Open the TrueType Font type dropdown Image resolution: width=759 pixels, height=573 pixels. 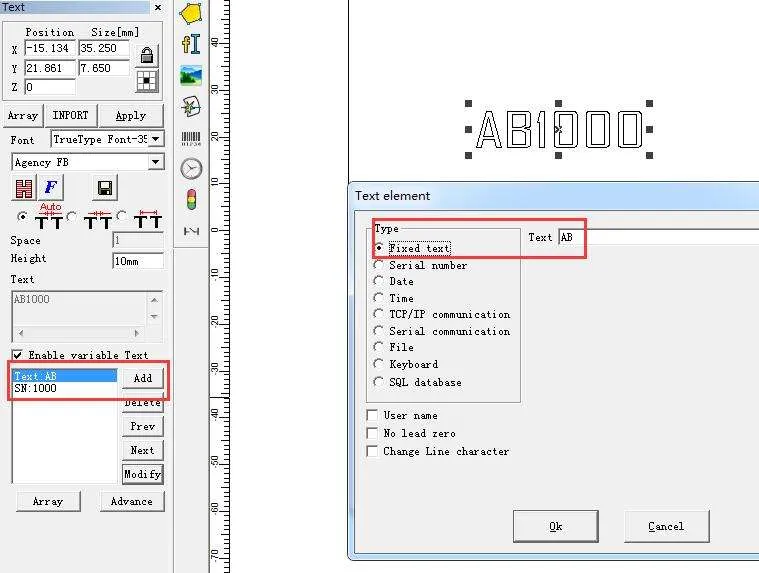[155, 139]
